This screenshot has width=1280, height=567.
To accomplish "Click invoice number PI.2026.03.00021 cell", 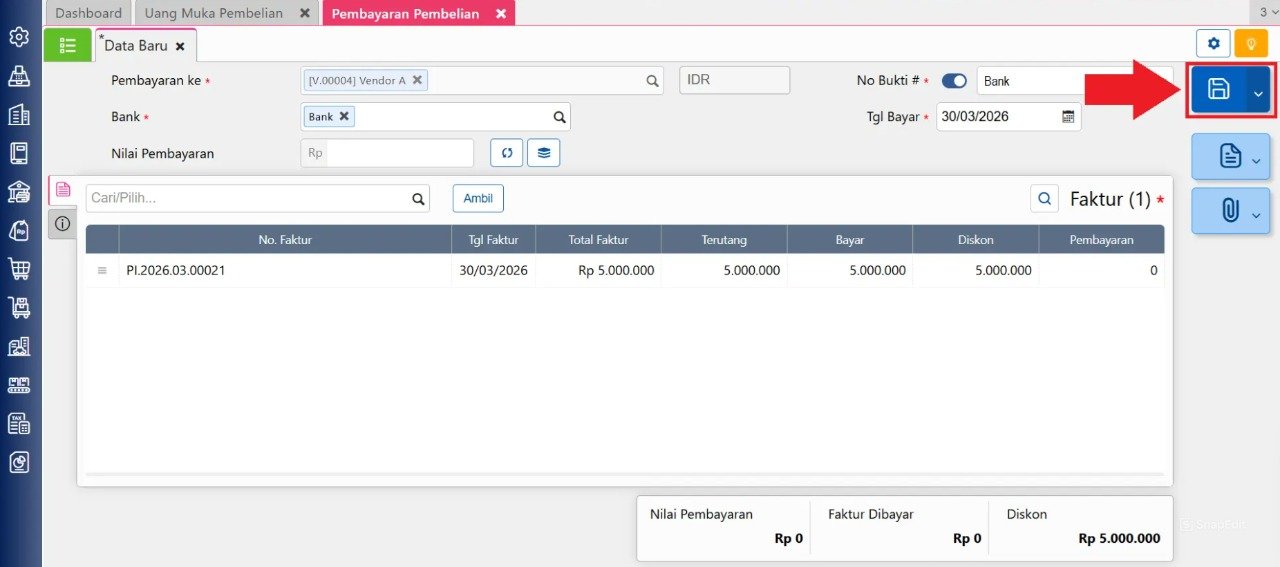I will coord(285,271).
